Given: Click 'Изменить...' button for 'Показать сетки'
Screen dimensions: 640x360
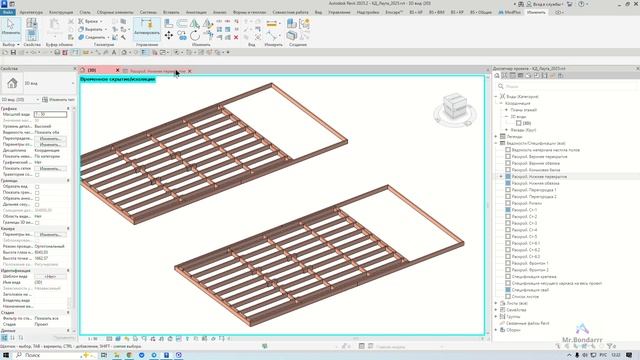Looking at the screenshot, I should 50,169.
